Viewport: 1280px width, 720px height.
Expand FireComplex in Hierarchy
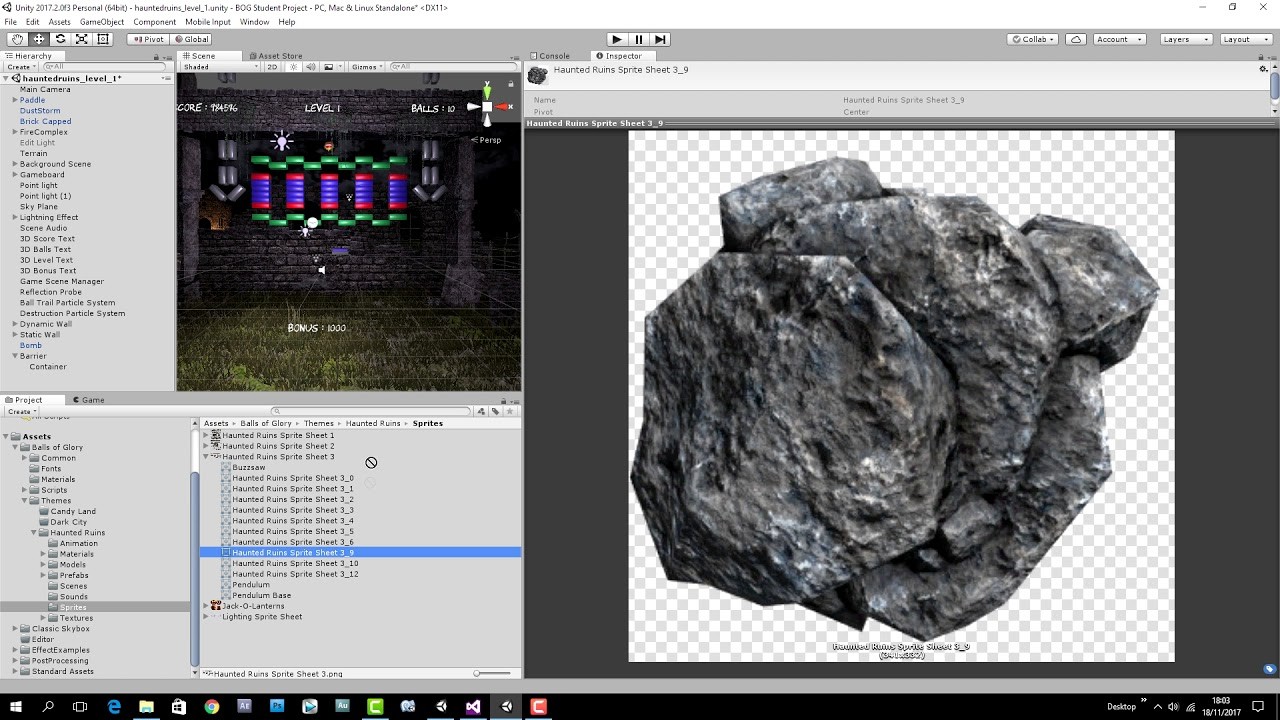15,132
